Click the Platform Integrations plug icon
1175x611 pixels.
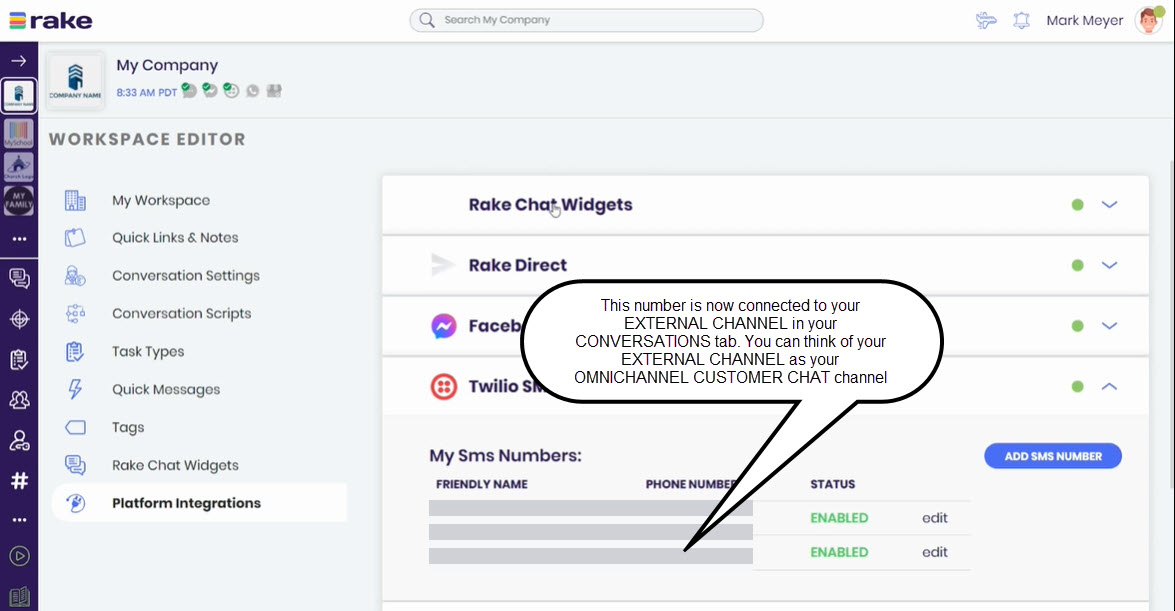coord(75,503)
